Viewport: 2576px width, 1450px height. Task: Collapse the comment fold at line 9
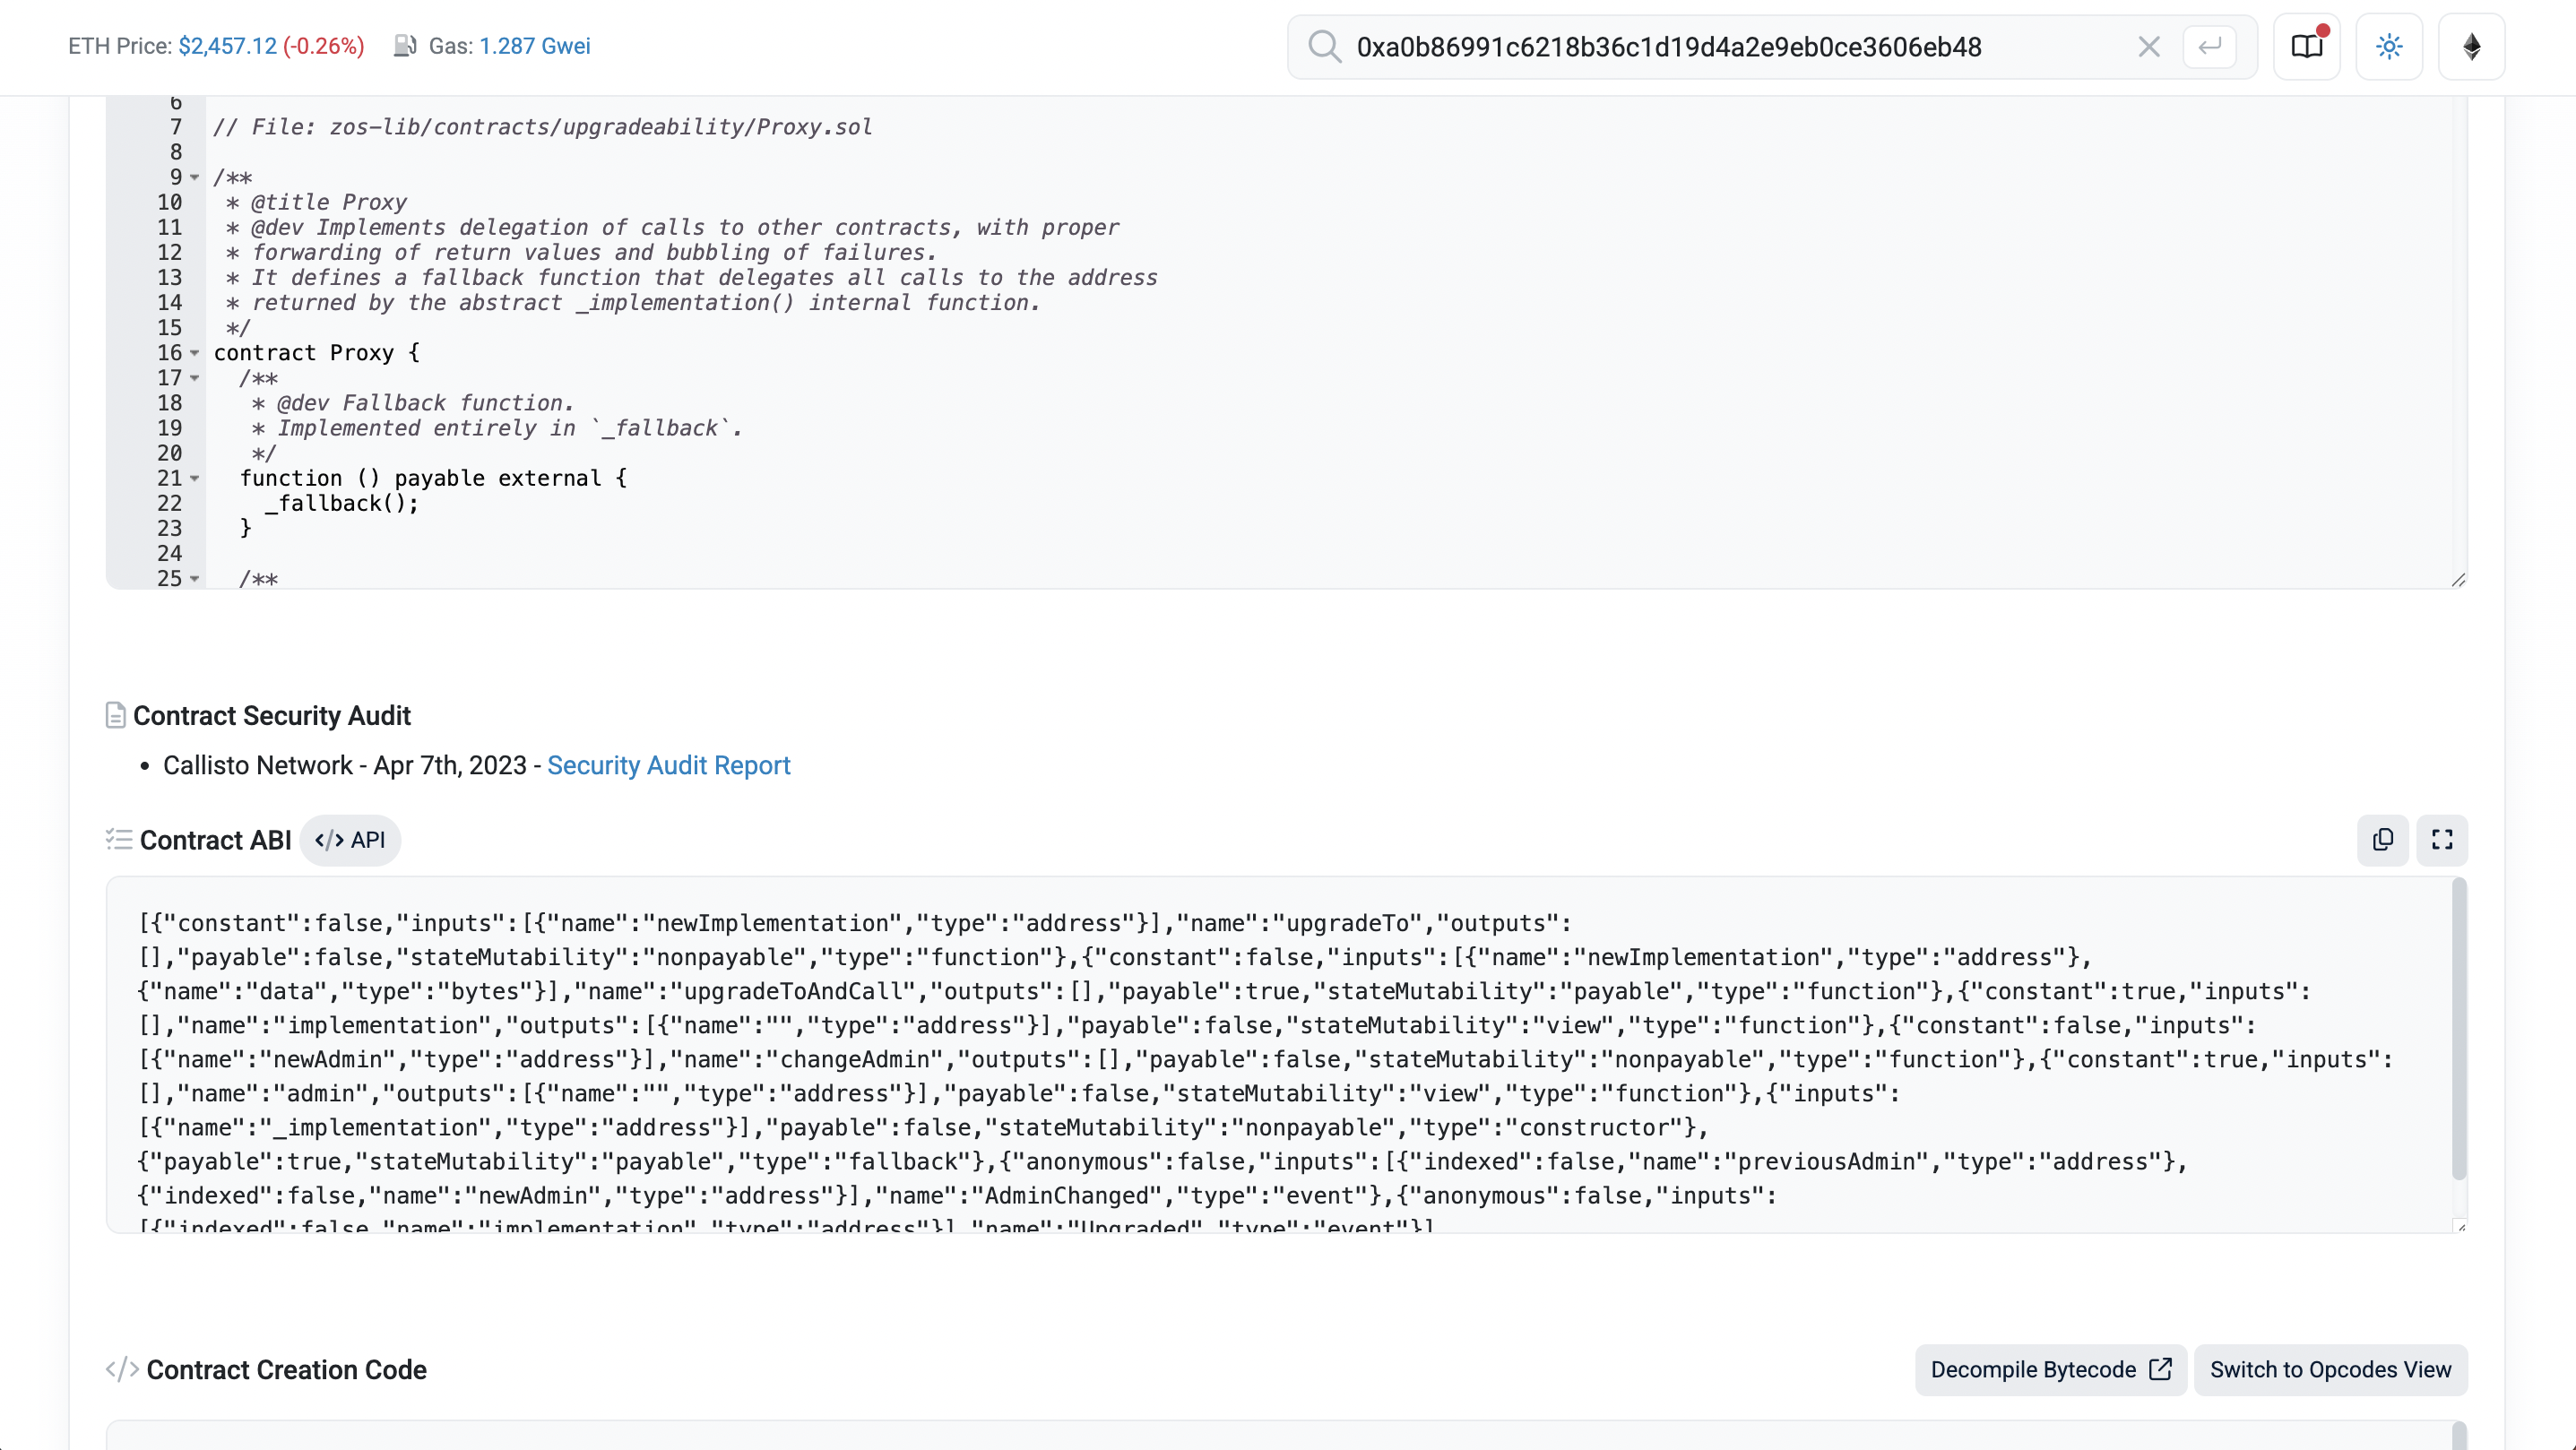(x=195, y=178)
